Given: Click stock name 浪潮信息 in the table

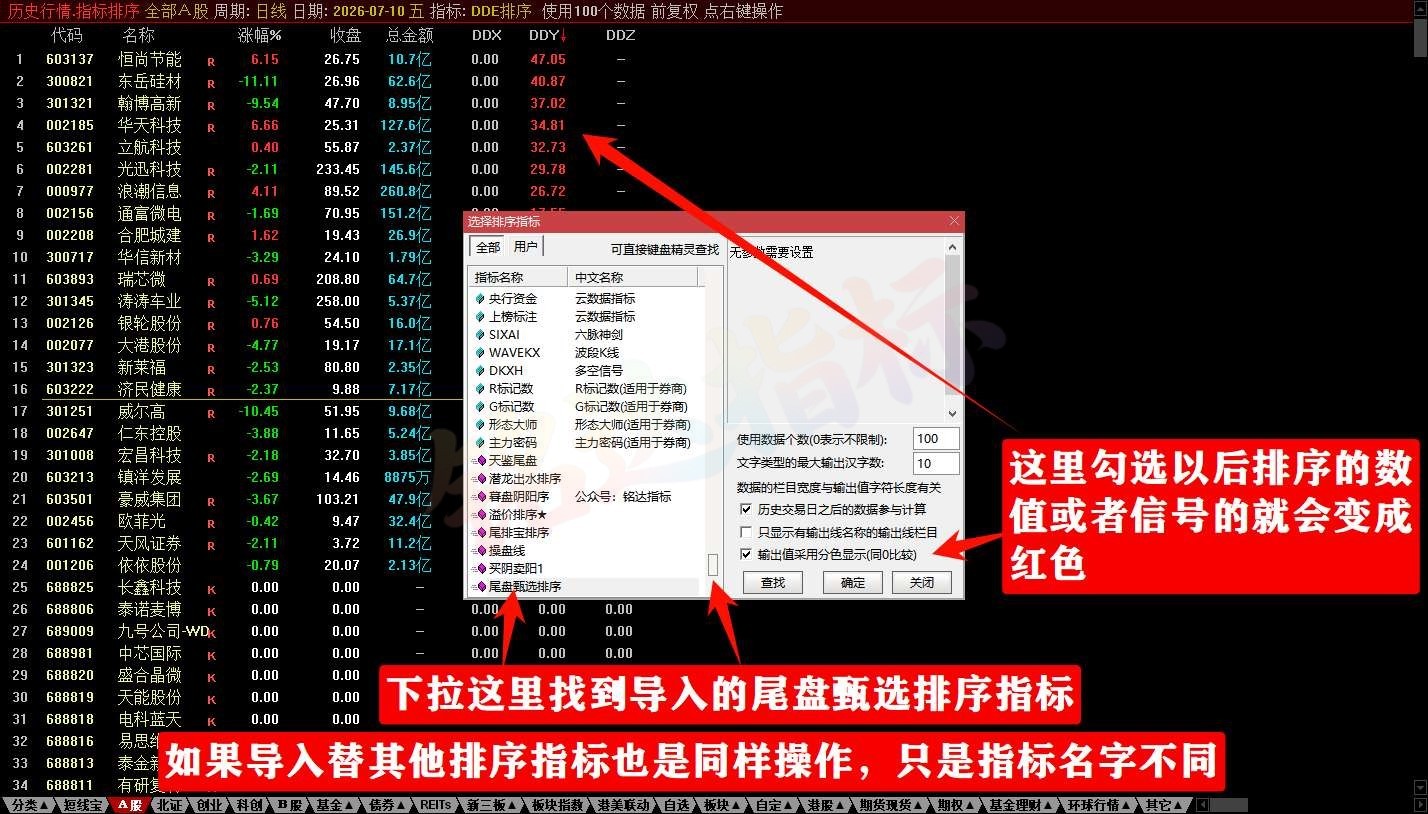Looking at the screenshot, I should pos(150,191).
